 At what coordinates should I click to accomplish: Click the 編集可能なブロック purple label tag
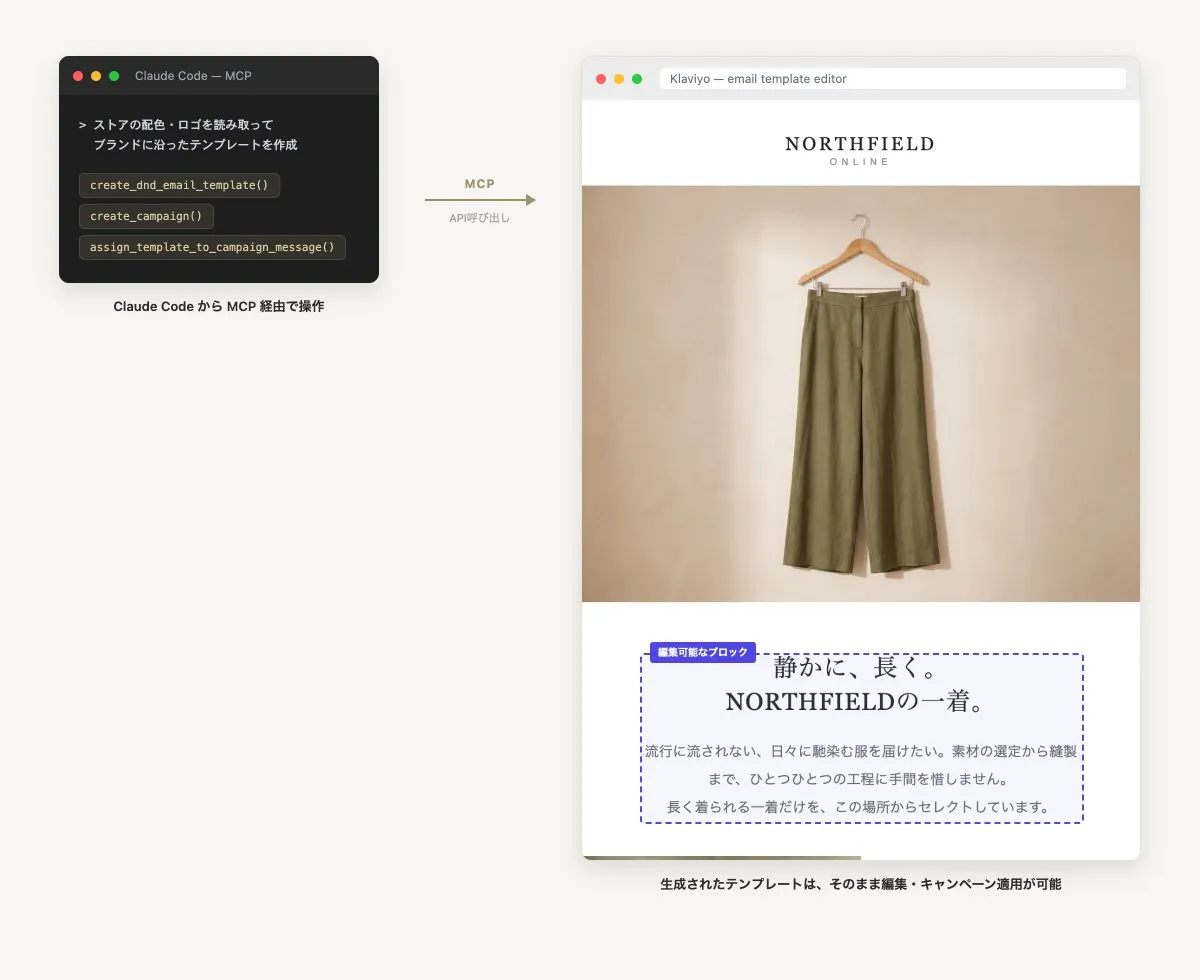703,652
